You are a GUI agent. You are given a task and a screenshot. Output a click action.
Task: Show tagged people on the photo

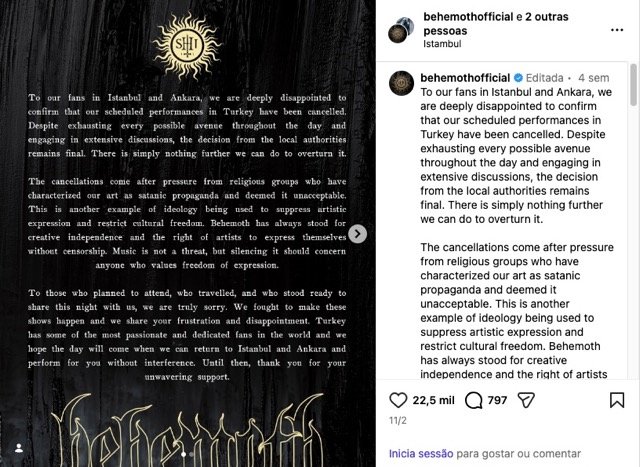[x=18, y=449]
